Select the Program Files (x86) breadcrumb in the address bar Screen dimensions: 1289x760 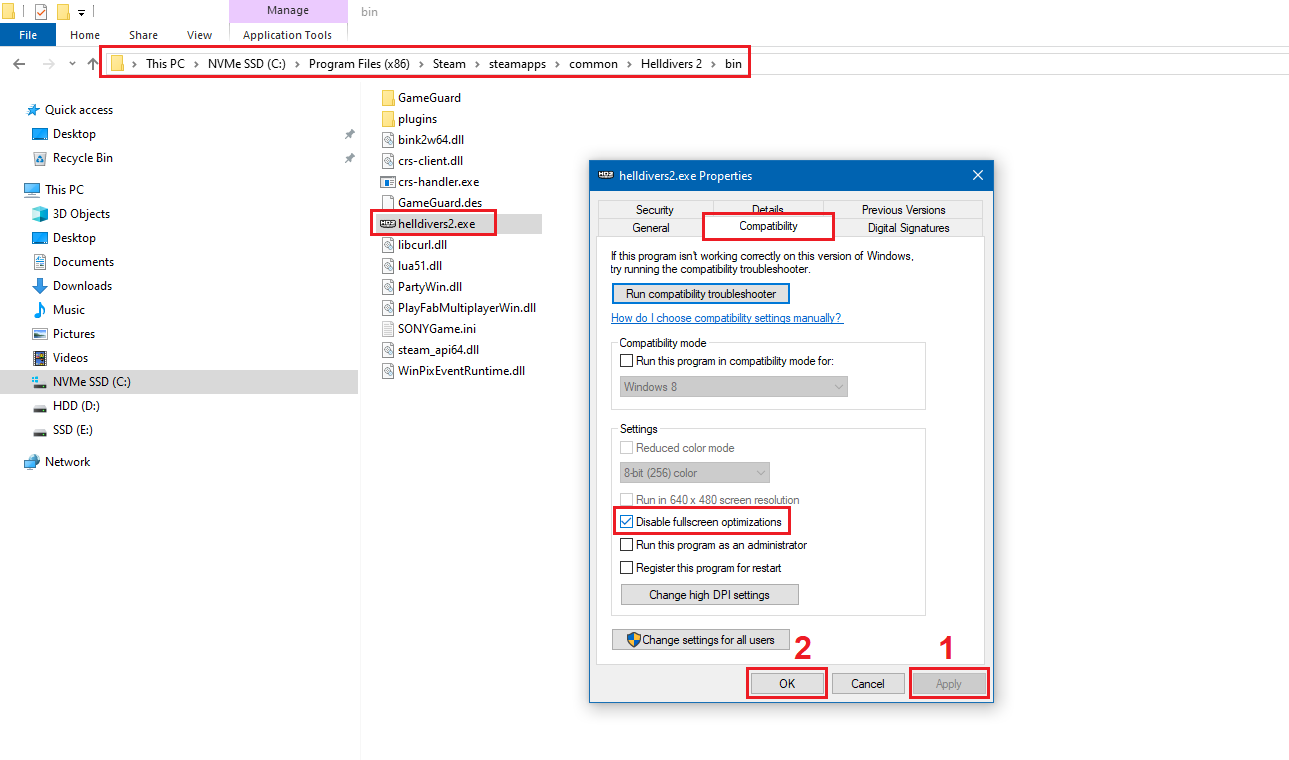coord(357,64)
